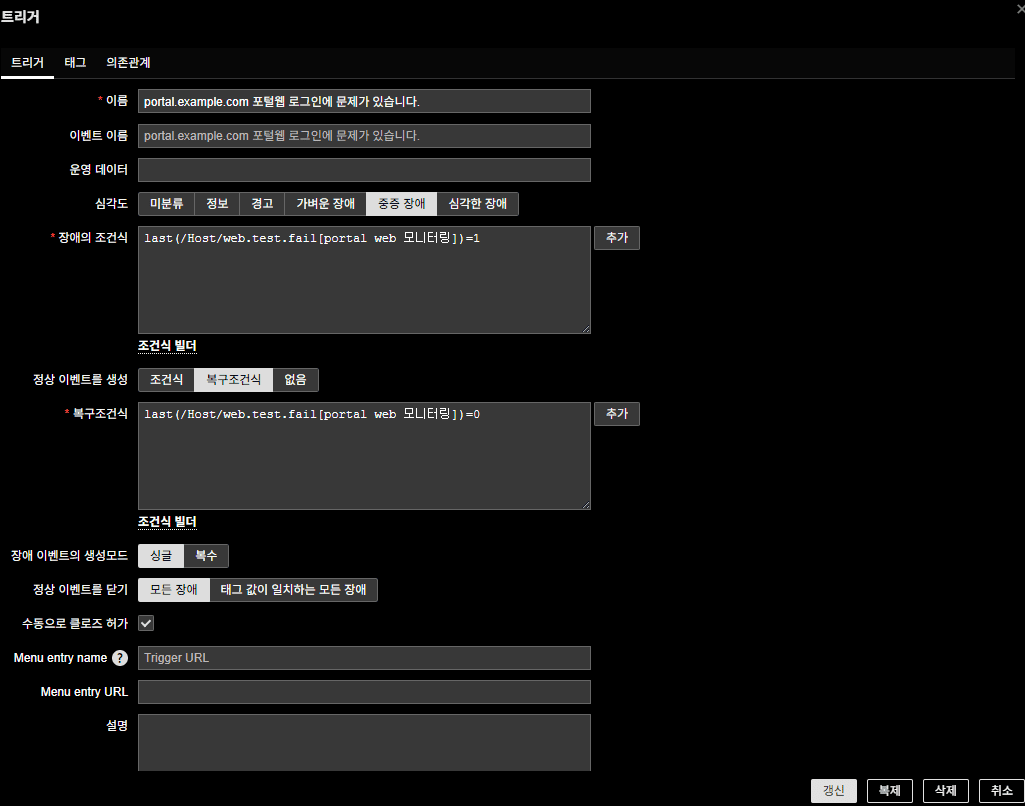The height and width of the screenshot is (806, 1025).
Task: Click the help icon beside Menu entry name
Action: pyautogui.click(x=120, y=658)
